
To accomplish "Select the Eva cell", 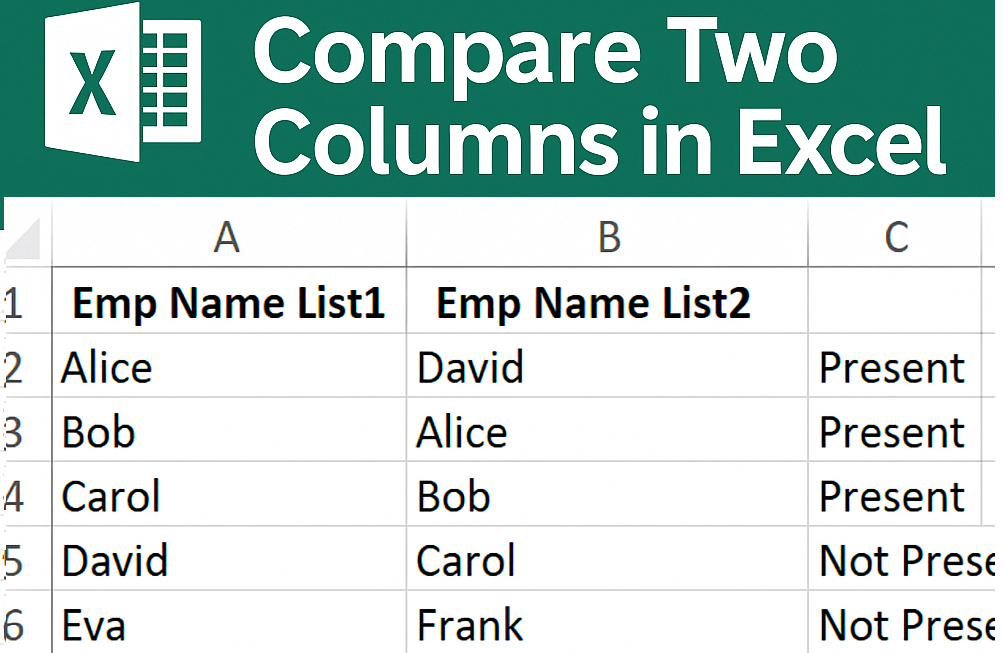I will point(94,625).
